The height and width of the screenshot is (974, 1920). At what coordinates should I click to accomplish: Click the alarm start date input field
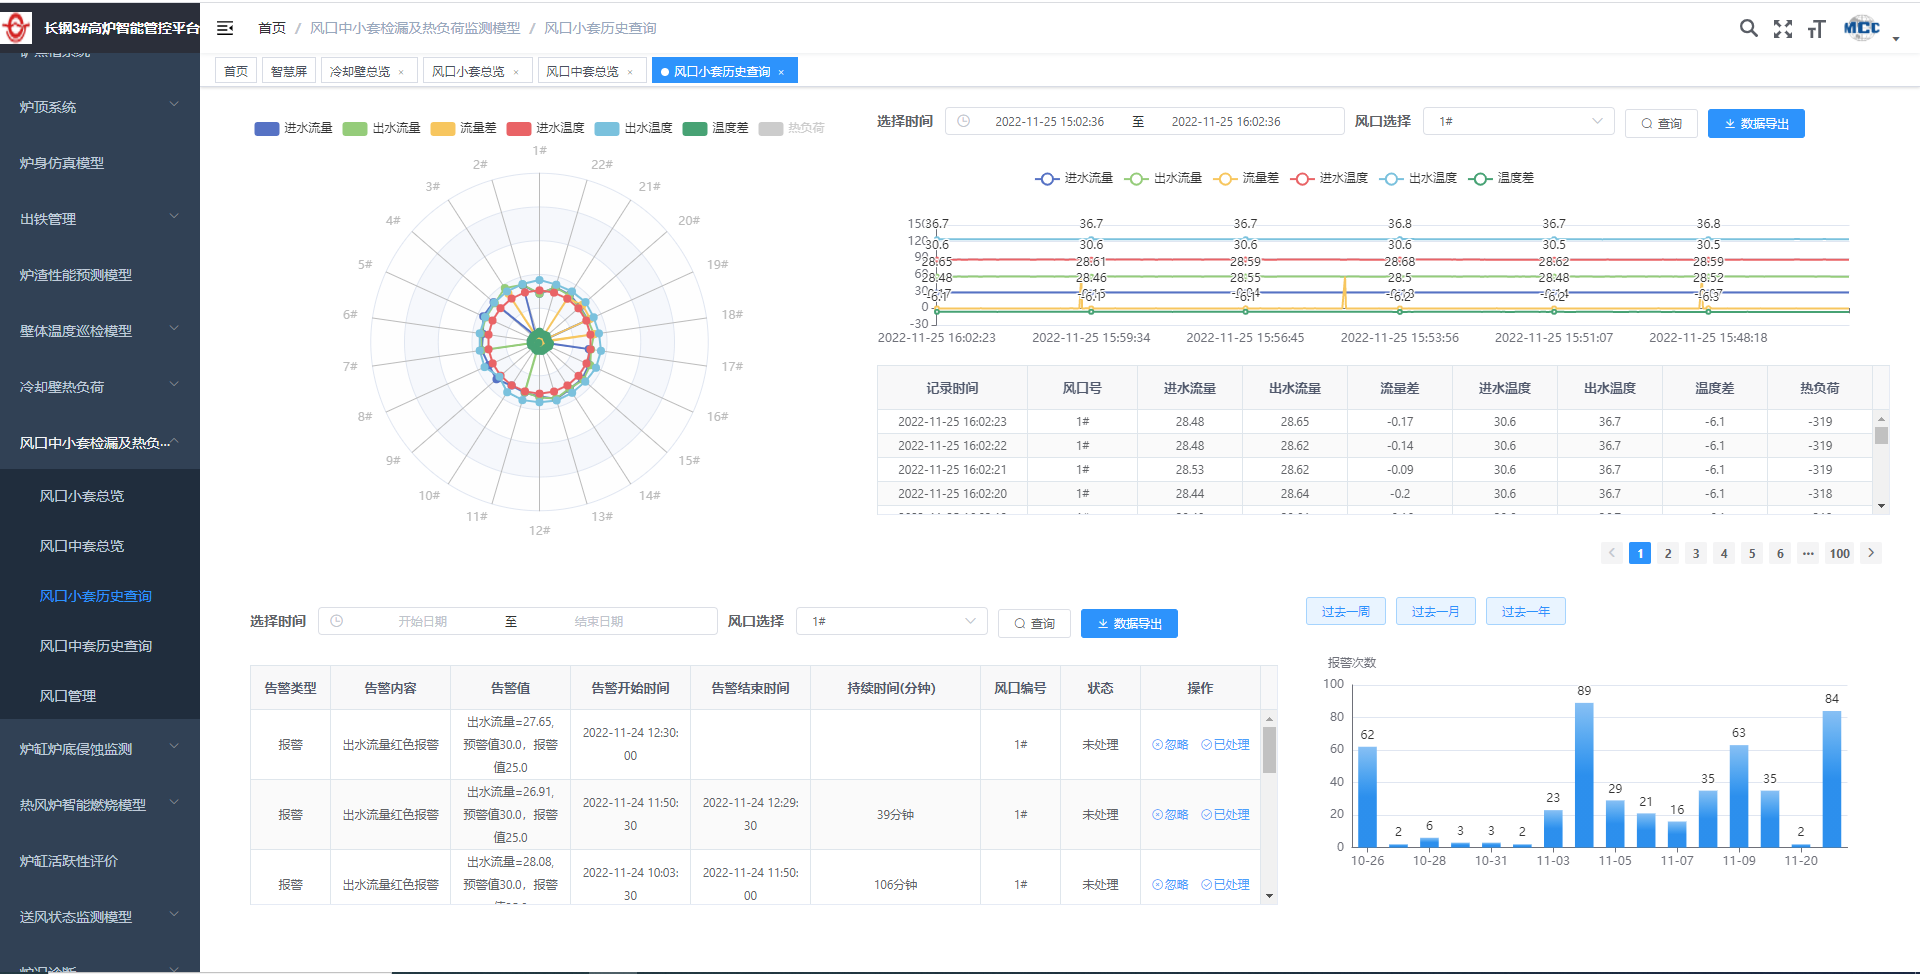422,622
